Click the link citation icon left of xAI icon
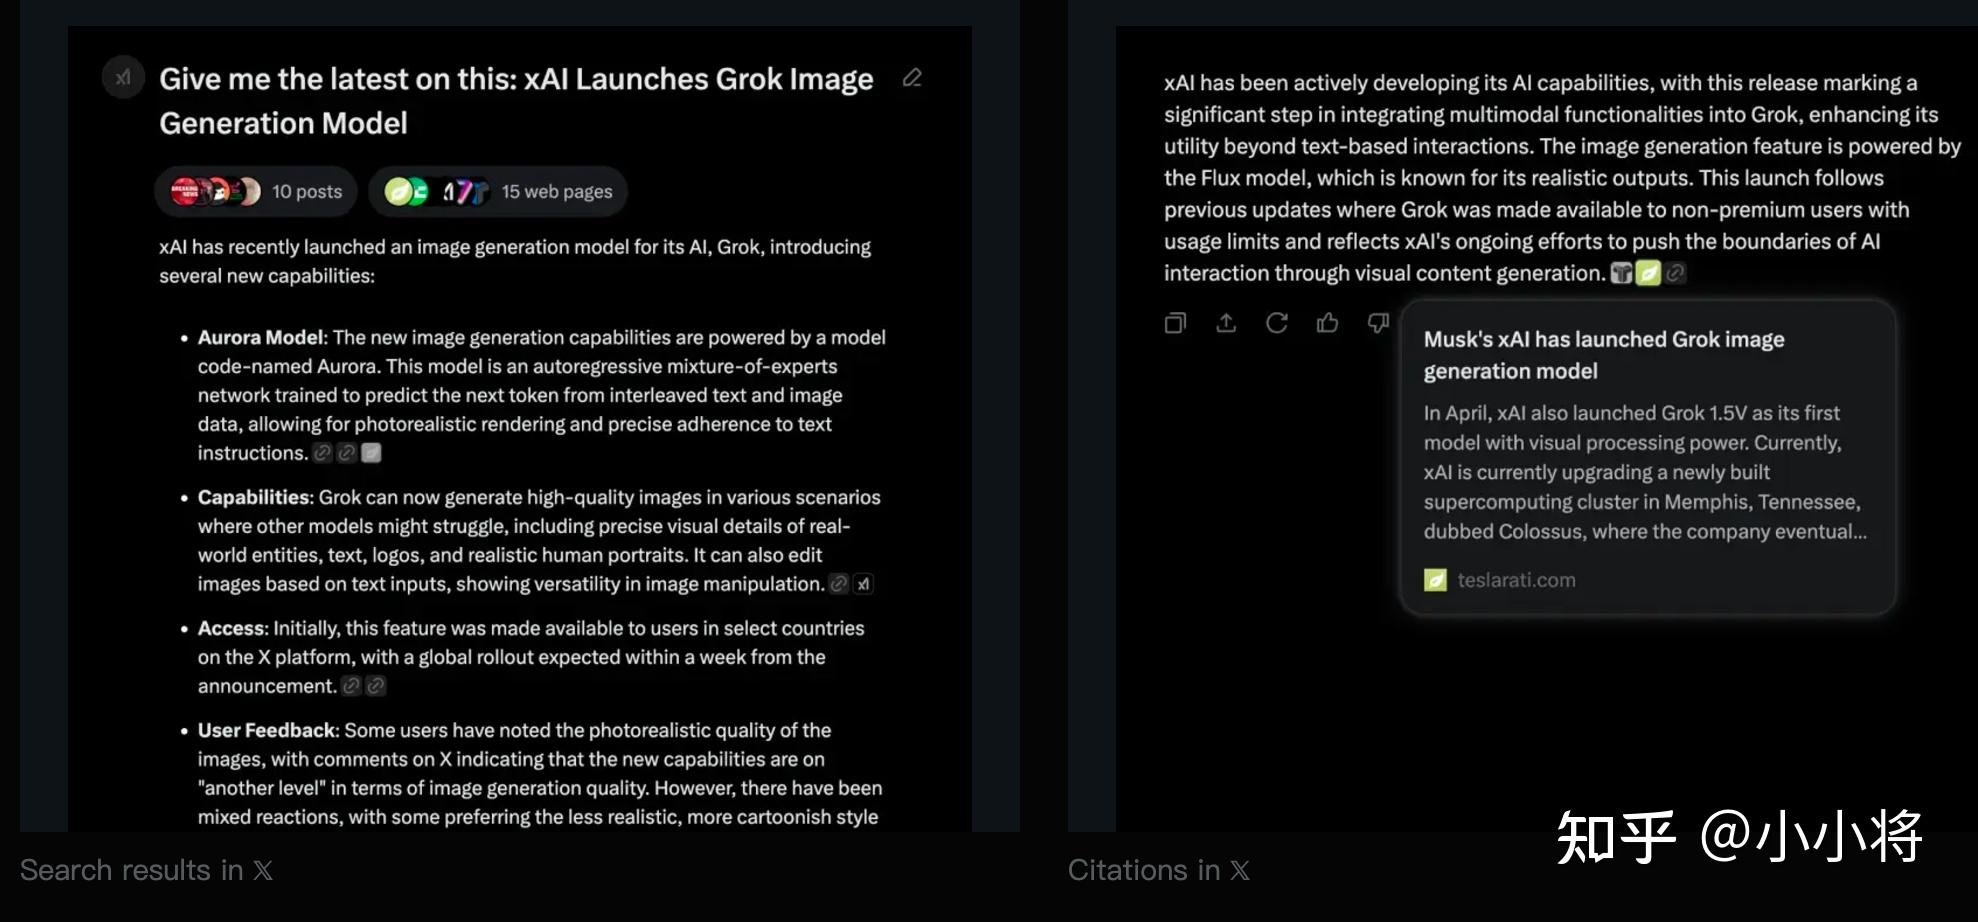The image size is (1978, 922). click(x=839, y=584)
